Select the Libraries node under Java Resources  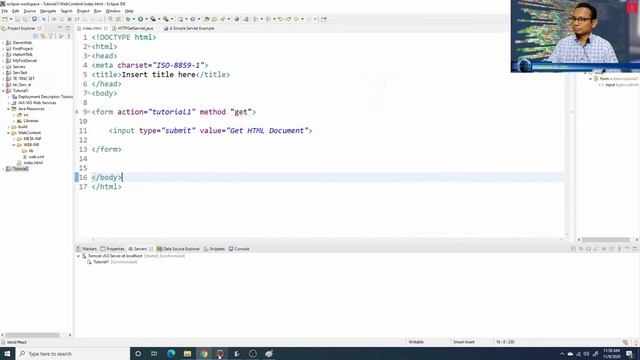[31, 121]
